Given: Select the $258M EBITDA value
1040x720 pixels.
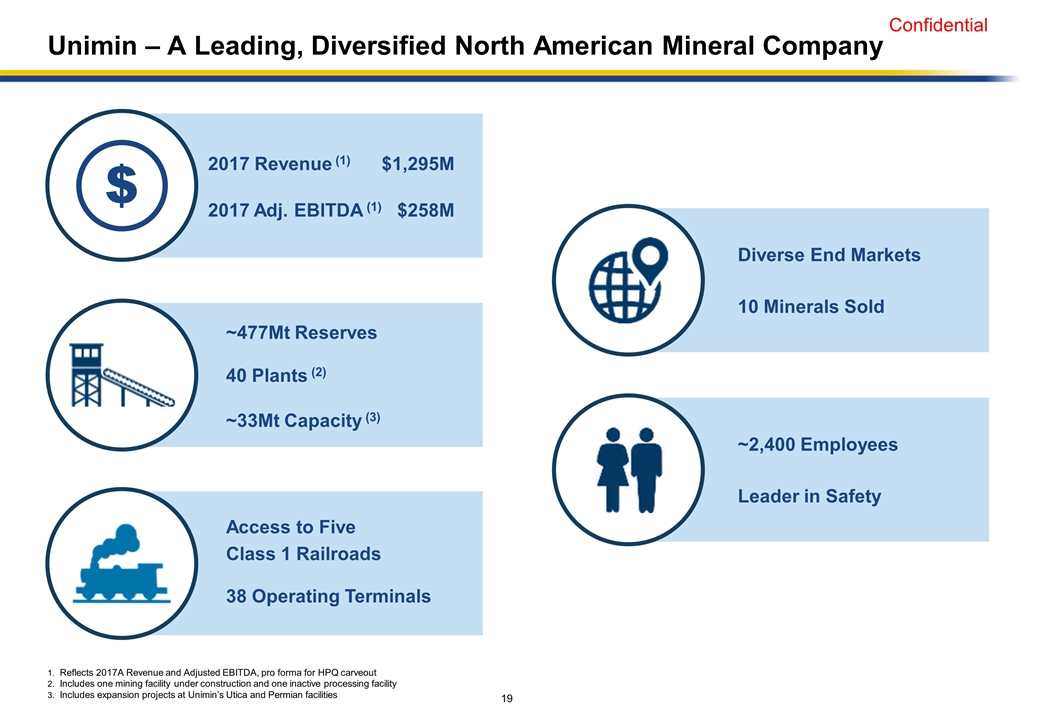Looking at the screenshot, I should coord(426,210).
